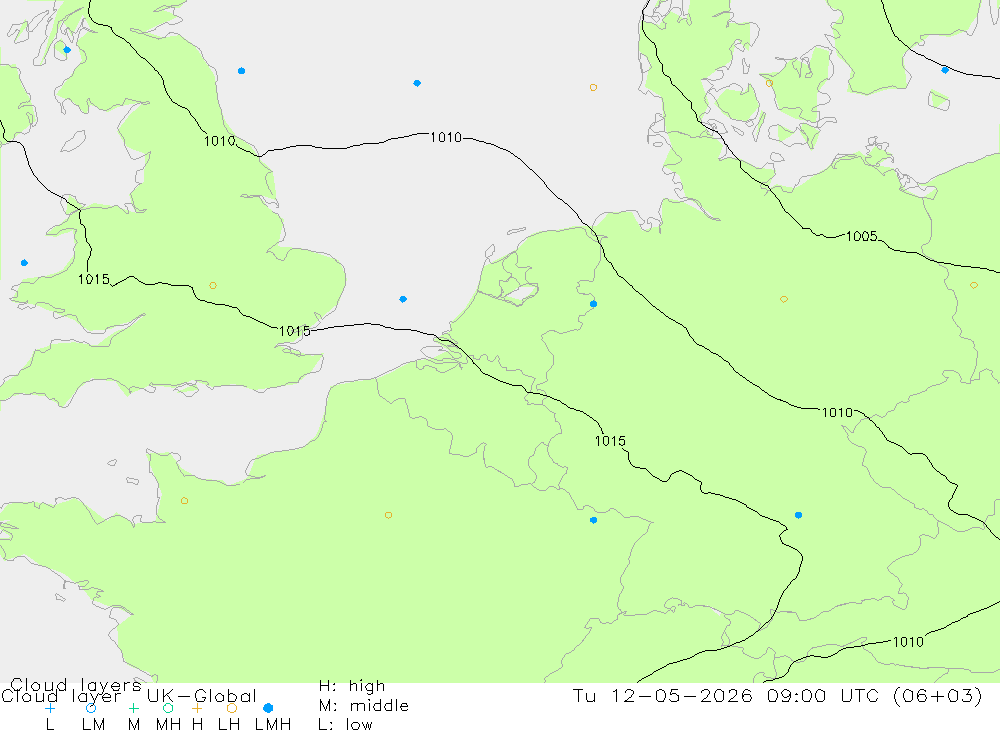This screenshot has height=733, width=1000.
Task: Select the LH marker over north-central France
Action: pos(388,515)
